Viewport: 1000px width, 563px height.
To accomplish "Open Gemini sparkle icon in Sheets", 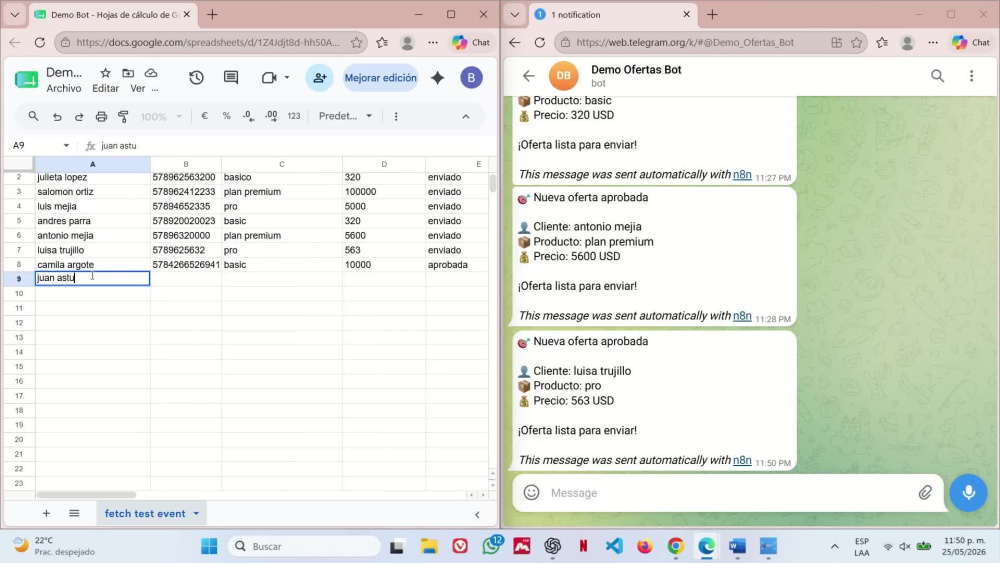I will click(x=438, y=78).
